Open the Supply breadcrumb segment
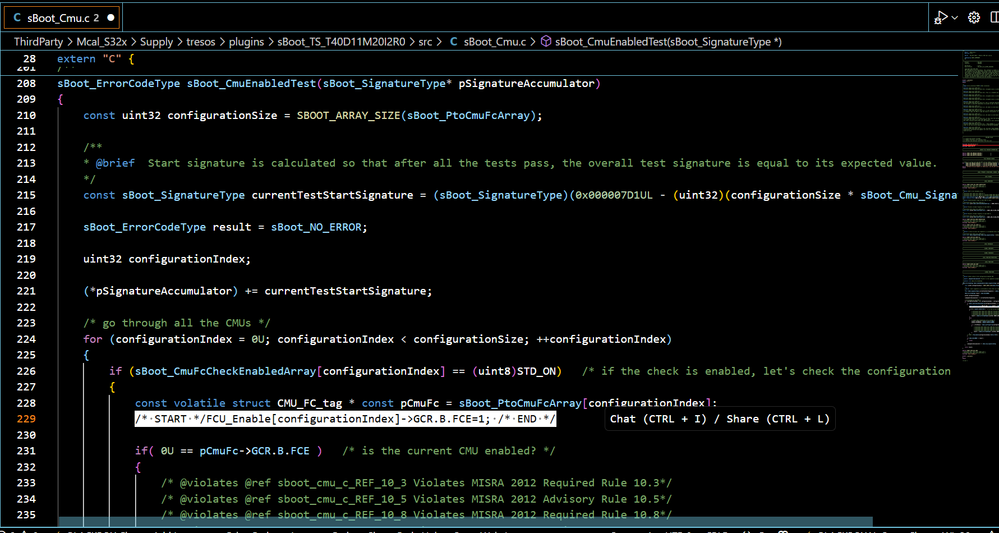 (157, 42)
